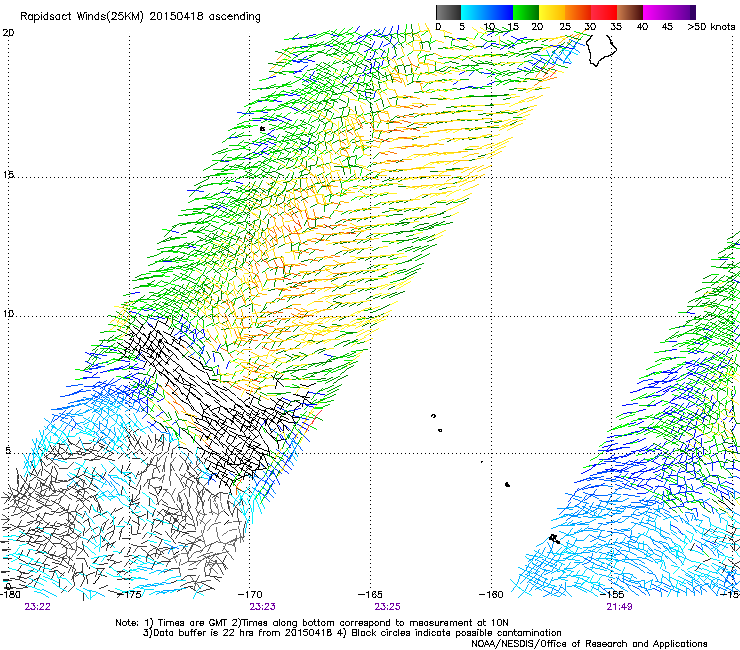Screen dimensions: 740x650
Task: Click the latitude '15' label on left axis
Action: point(8,175)
